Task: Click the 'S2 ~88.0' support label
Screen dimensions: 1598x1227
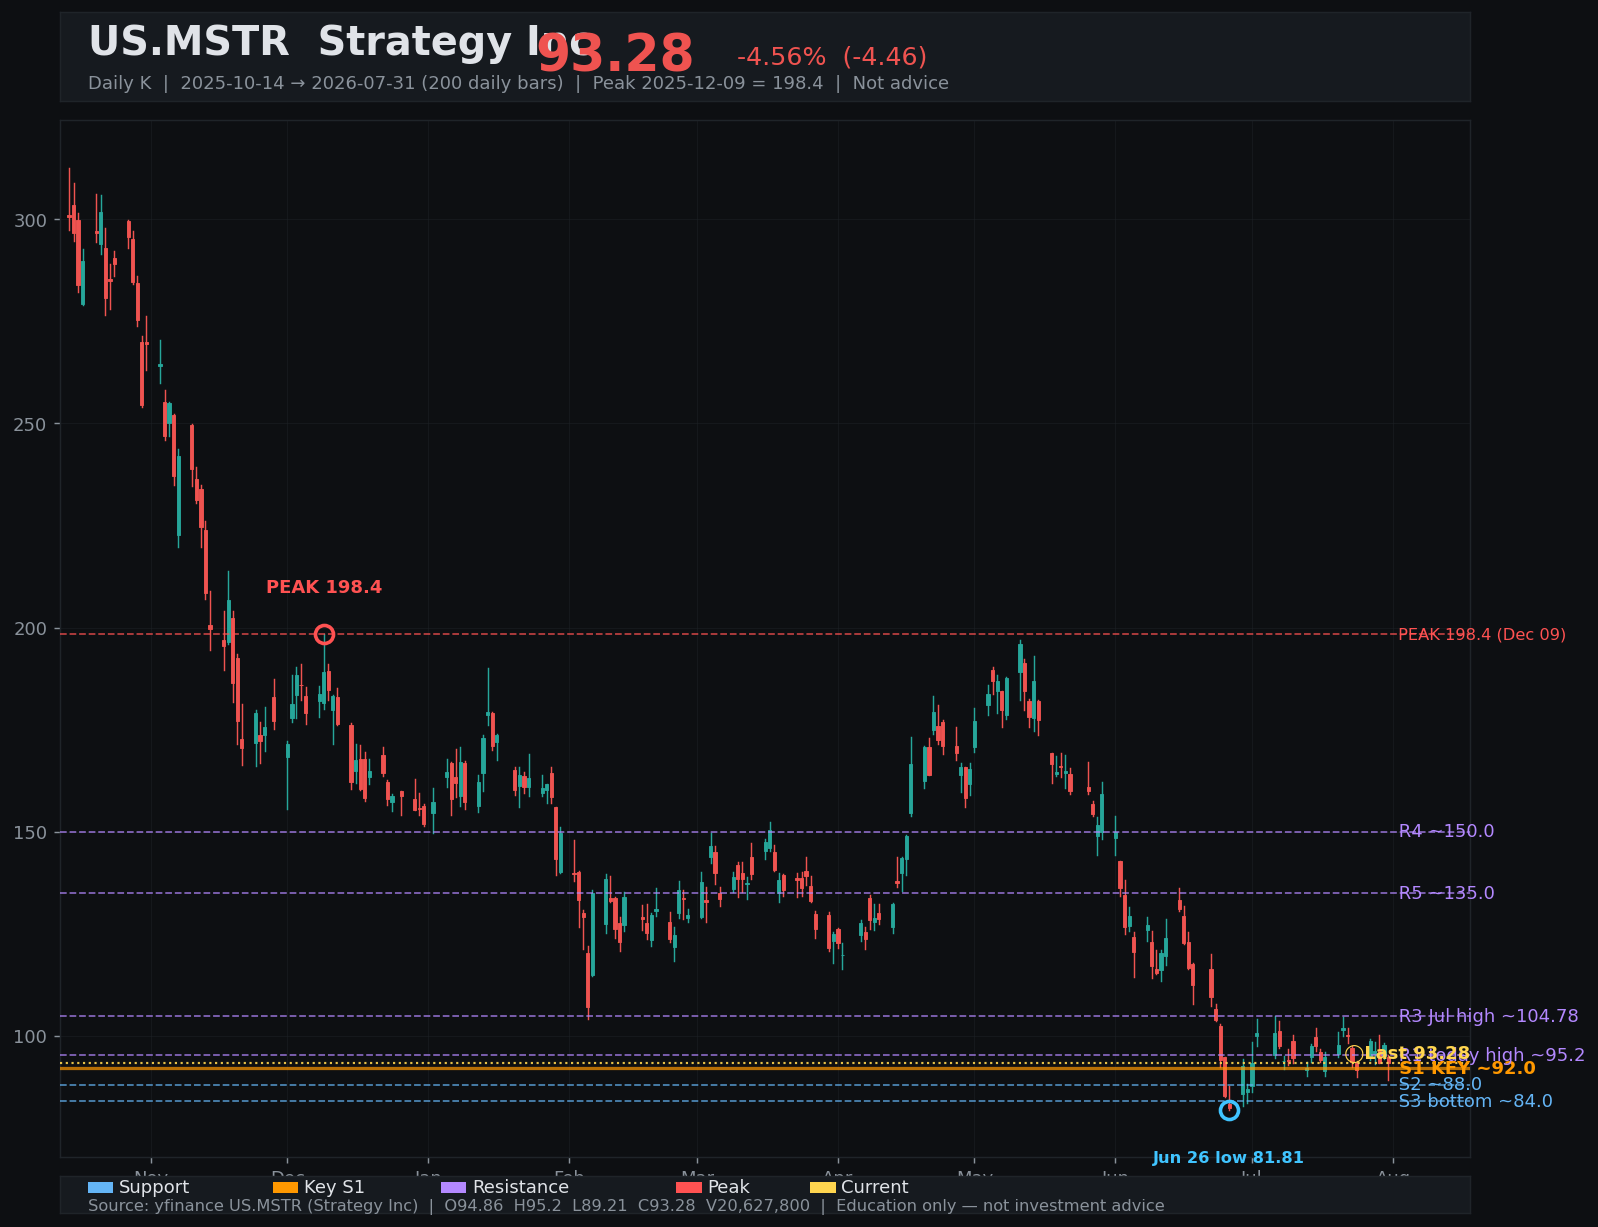Action: [x=1440, y=1085]
